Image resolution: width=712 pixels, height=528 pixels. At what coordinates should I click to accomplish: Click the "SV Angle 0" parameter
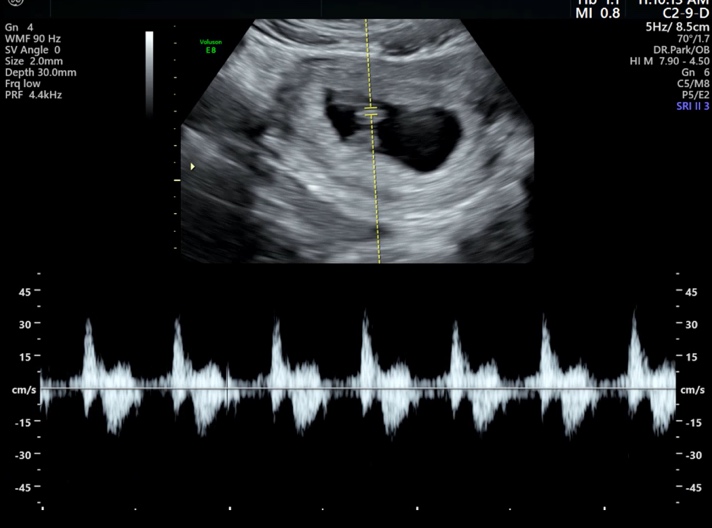(x=32, y=50)
